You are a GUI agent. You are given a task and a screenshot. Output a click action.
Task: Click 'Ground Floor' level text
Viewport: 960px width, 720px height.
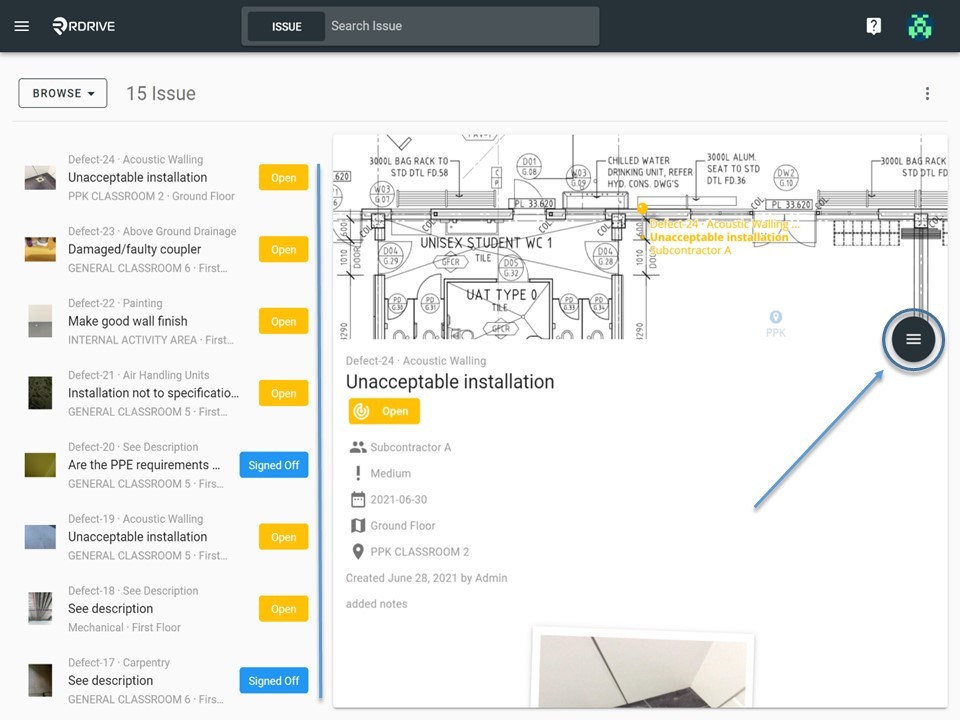pyautogui.click(x=402, y=526)
